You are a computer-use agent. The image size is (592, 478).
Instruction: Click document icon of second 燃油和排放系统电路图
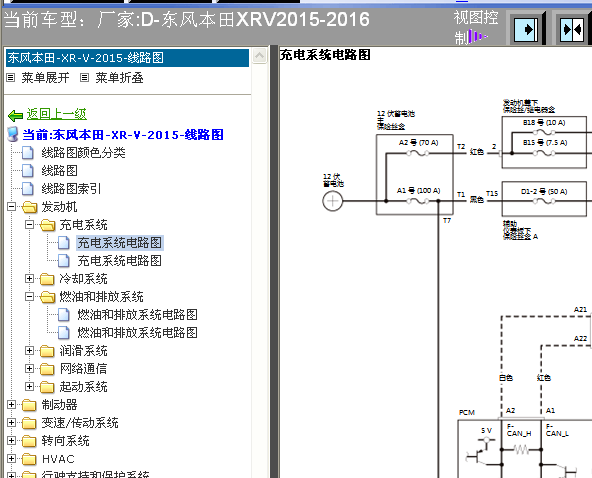pos(64,333)
